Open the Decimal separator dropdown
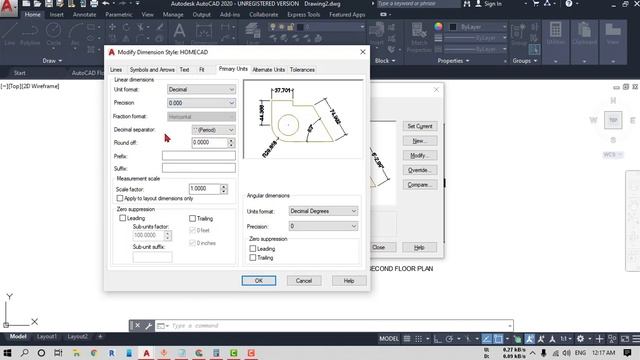The width and height of the screenshot is (640, 360). click(213, 130)
